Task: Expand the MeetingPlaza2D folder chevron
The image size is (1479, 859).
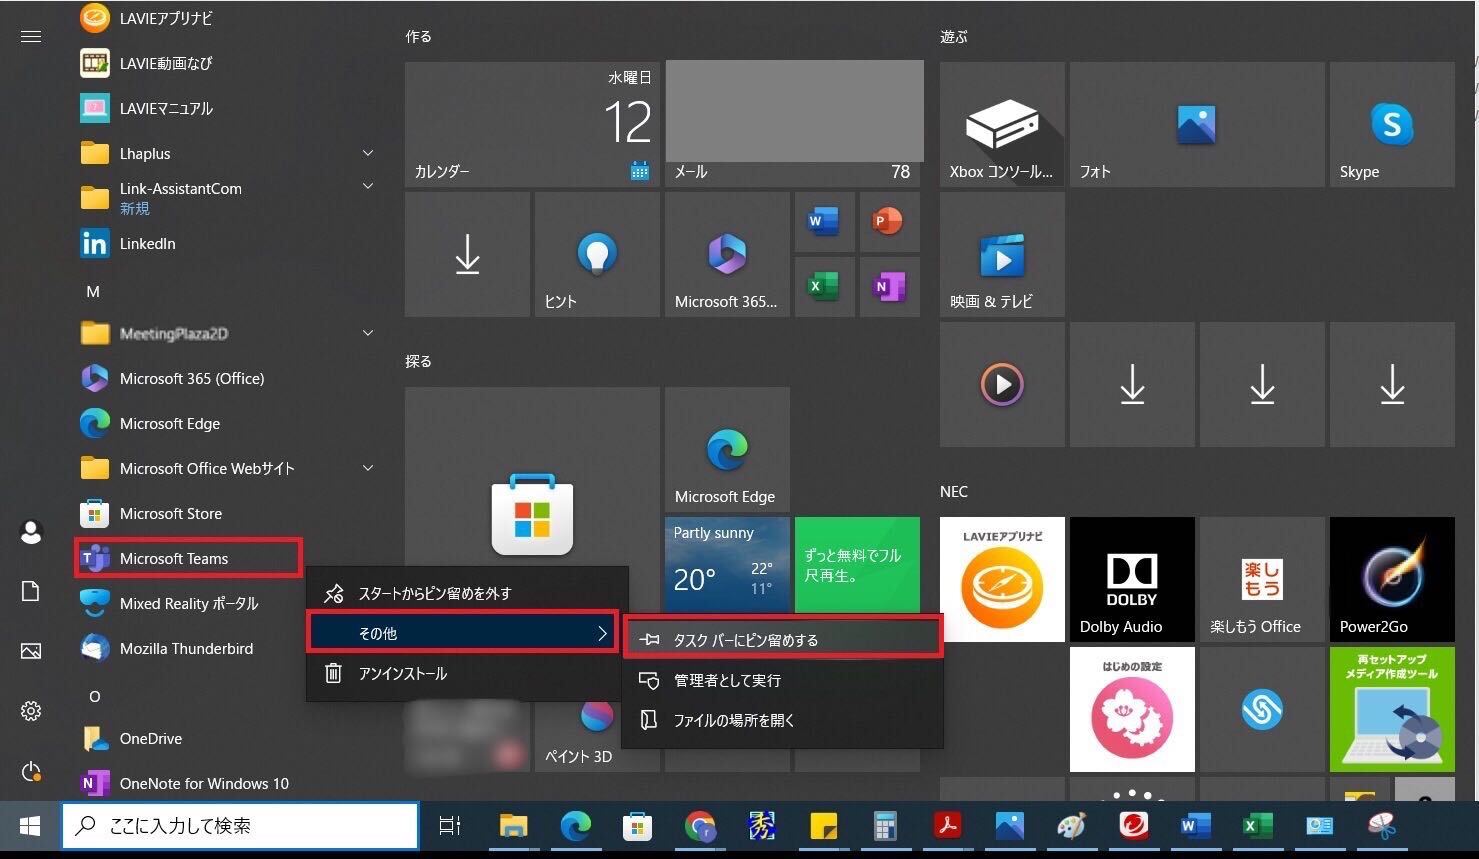Action: (x=367, y=334)
